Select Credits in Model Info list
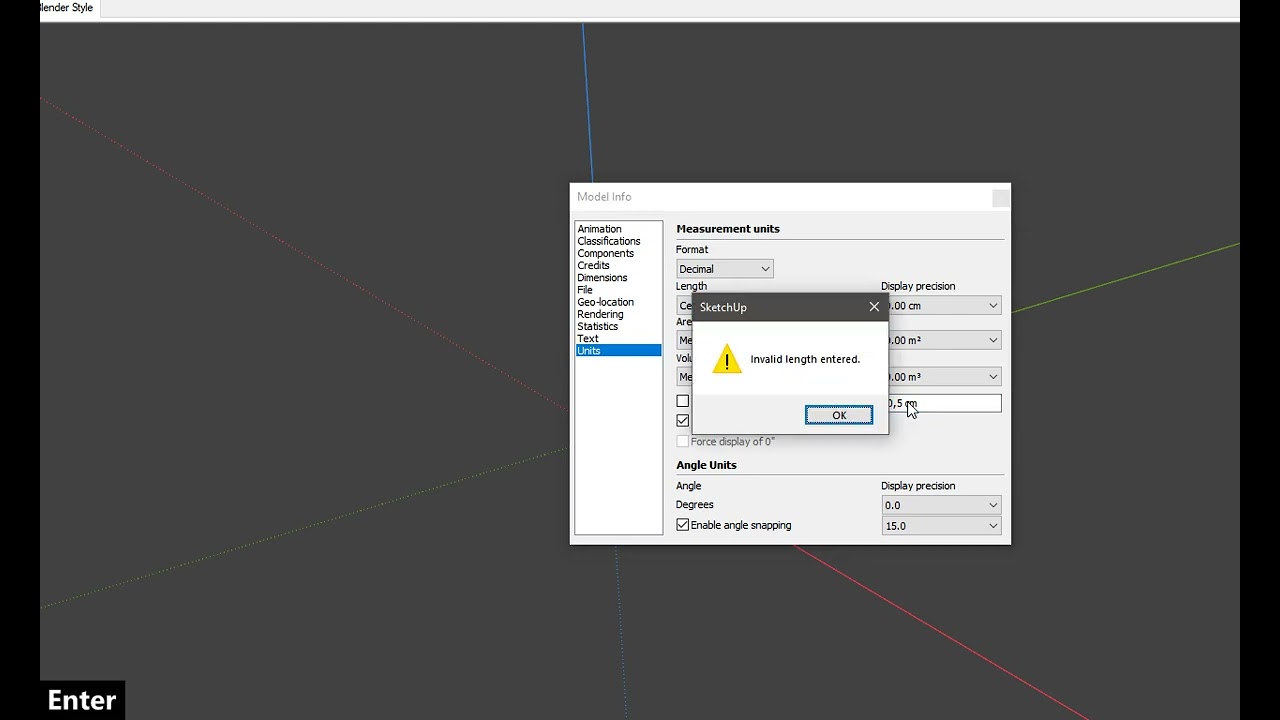 click(x=593, y=265)
